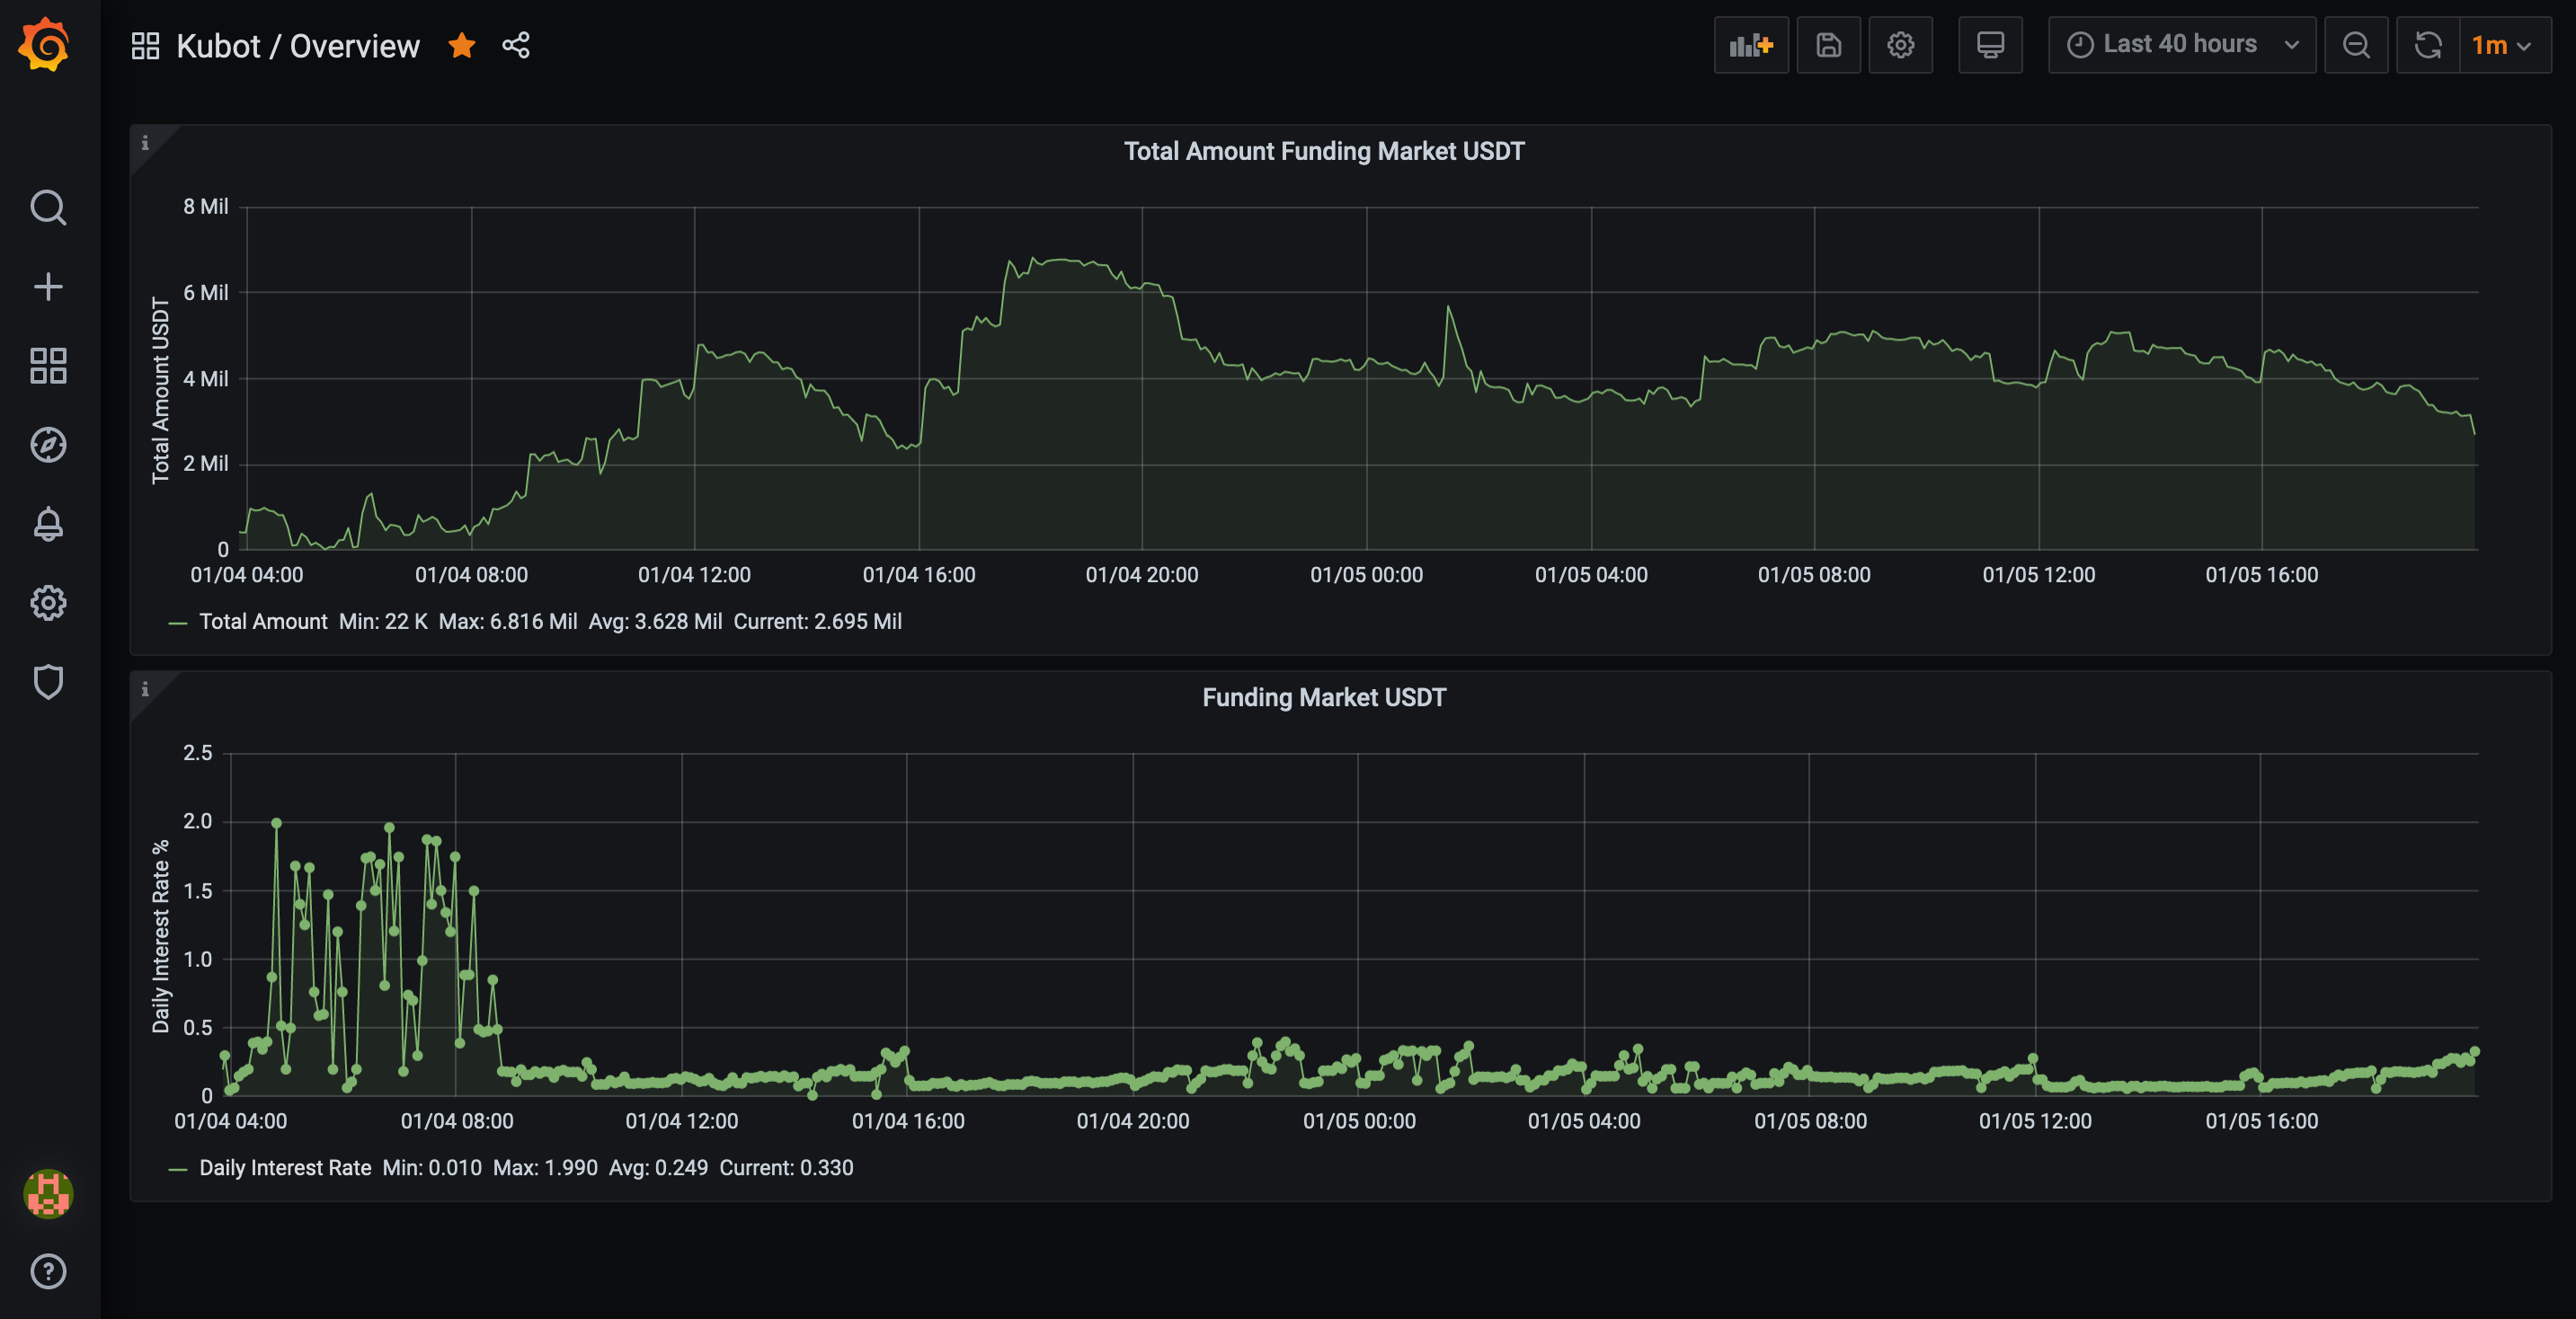Open dashboard settings gear in top bar
Viewport: 2576px width, 1319px height.
1900,45
